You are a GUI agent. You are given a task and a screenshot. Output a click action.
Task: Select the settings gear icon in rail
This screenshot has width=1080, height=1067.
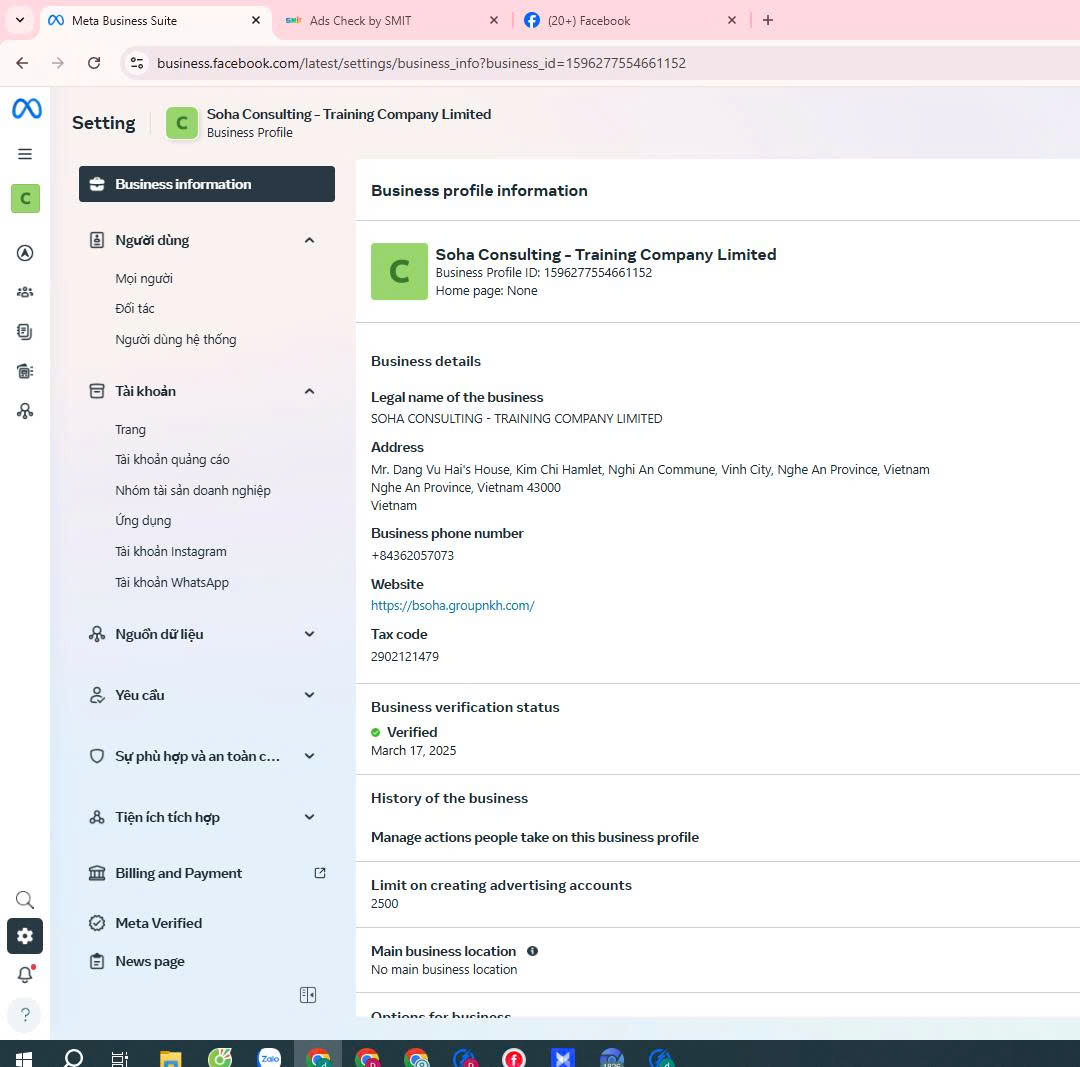tap(25, 936)
